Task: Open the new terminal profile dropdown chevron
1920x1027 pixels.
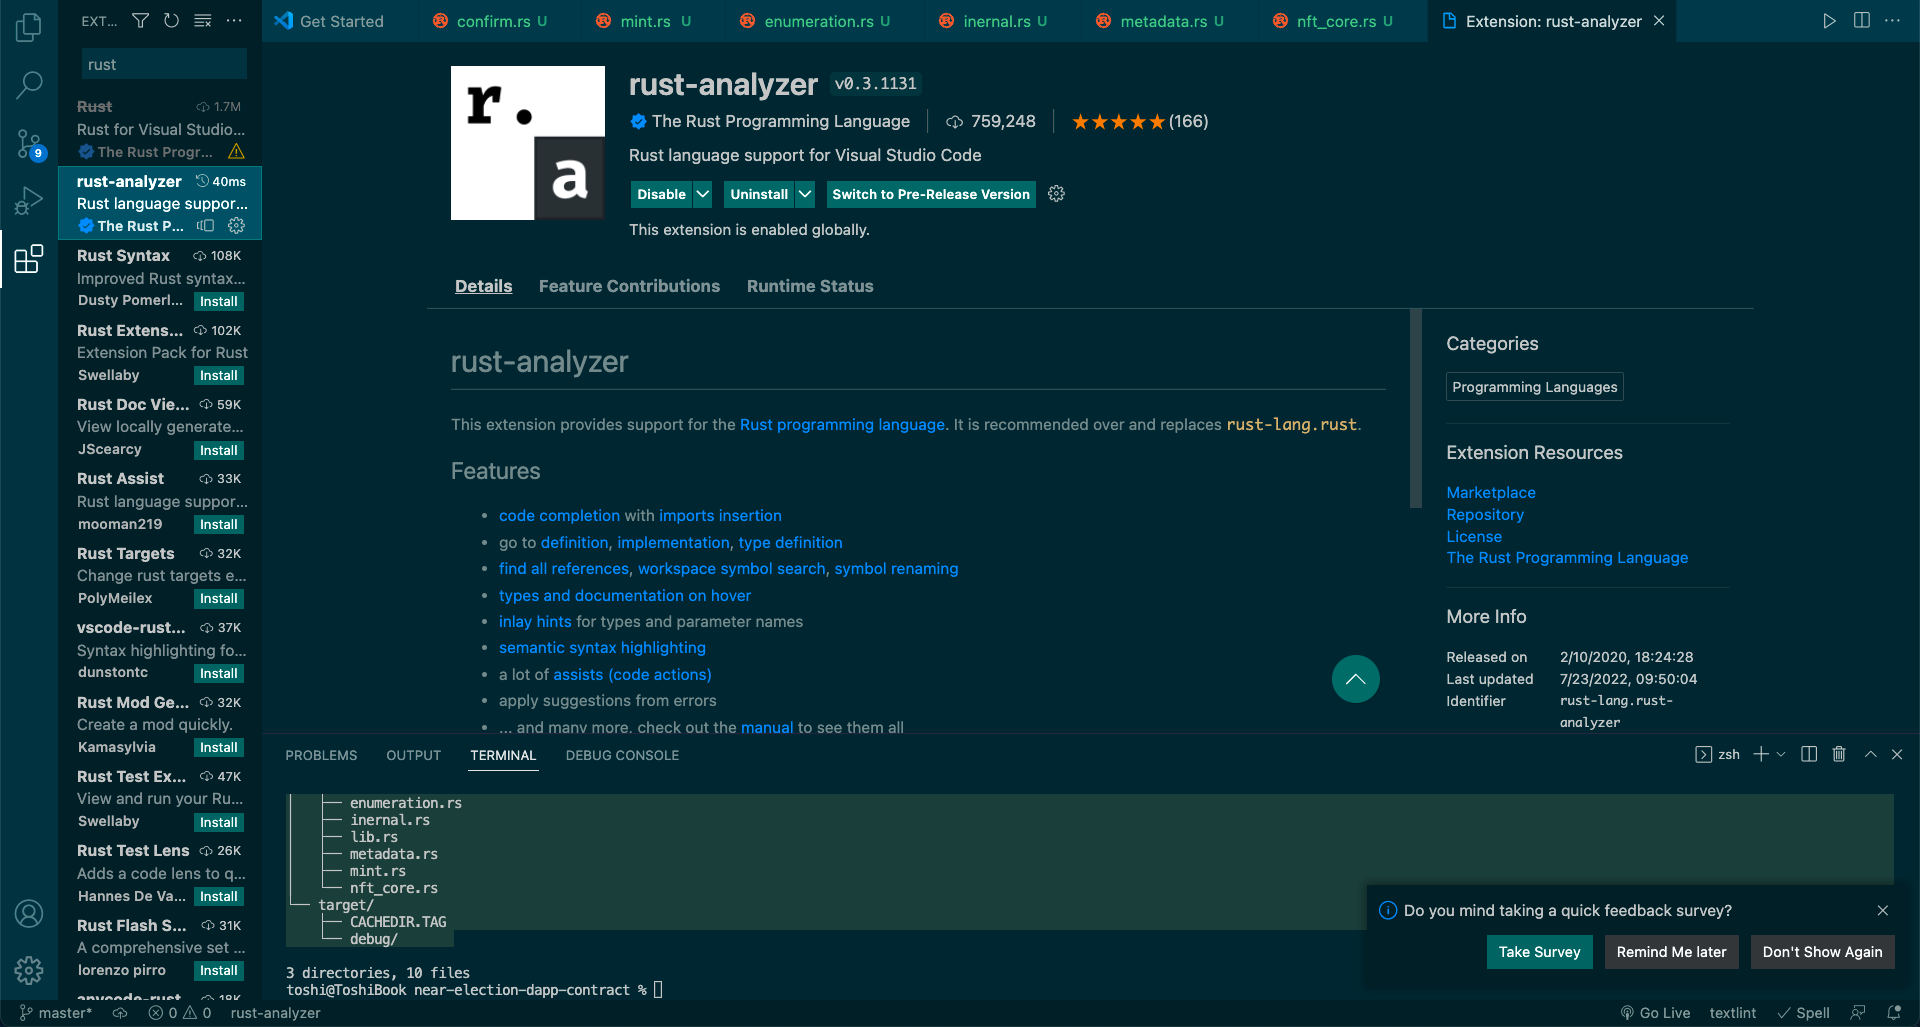Action: pyautogui.click(x=1781, y=754)
